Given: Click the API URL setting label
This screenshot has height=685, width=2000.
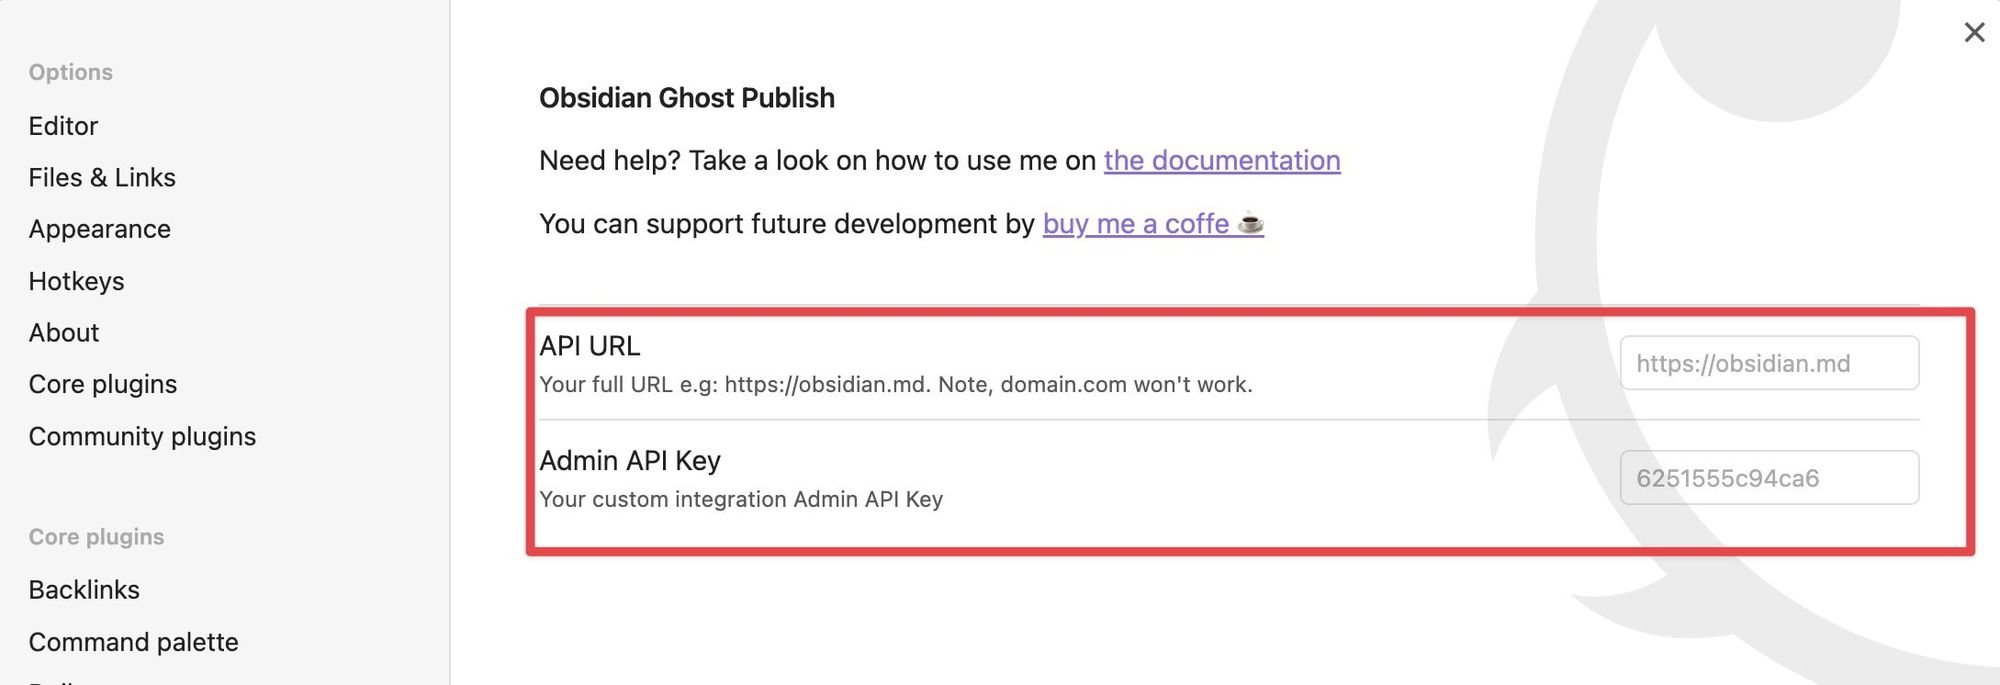Looking at the screenshot, I should (x=589, y=346).
